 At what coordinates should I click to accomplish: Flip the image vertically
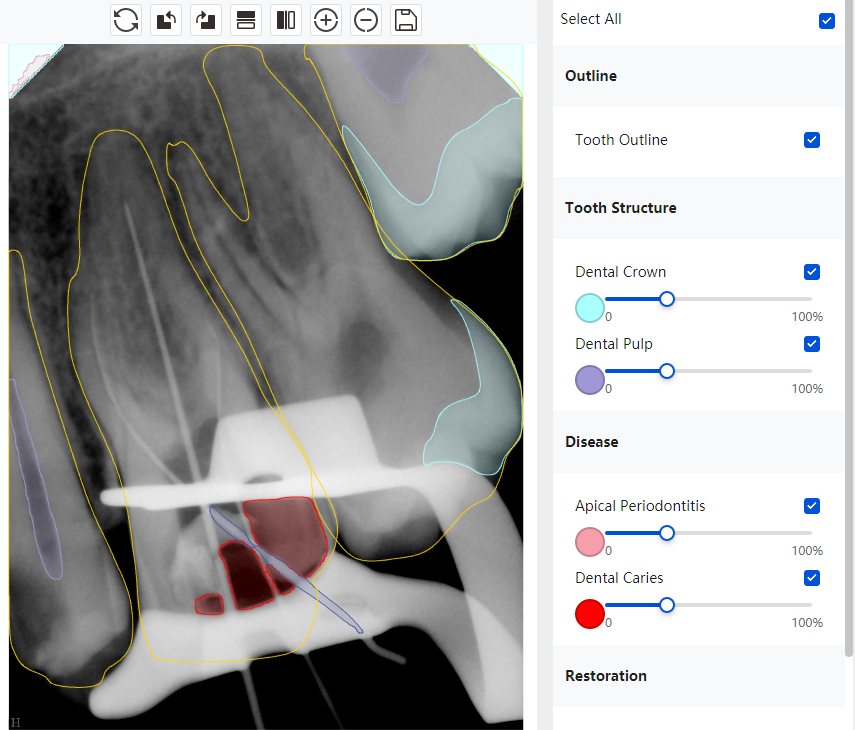(246, 21)
